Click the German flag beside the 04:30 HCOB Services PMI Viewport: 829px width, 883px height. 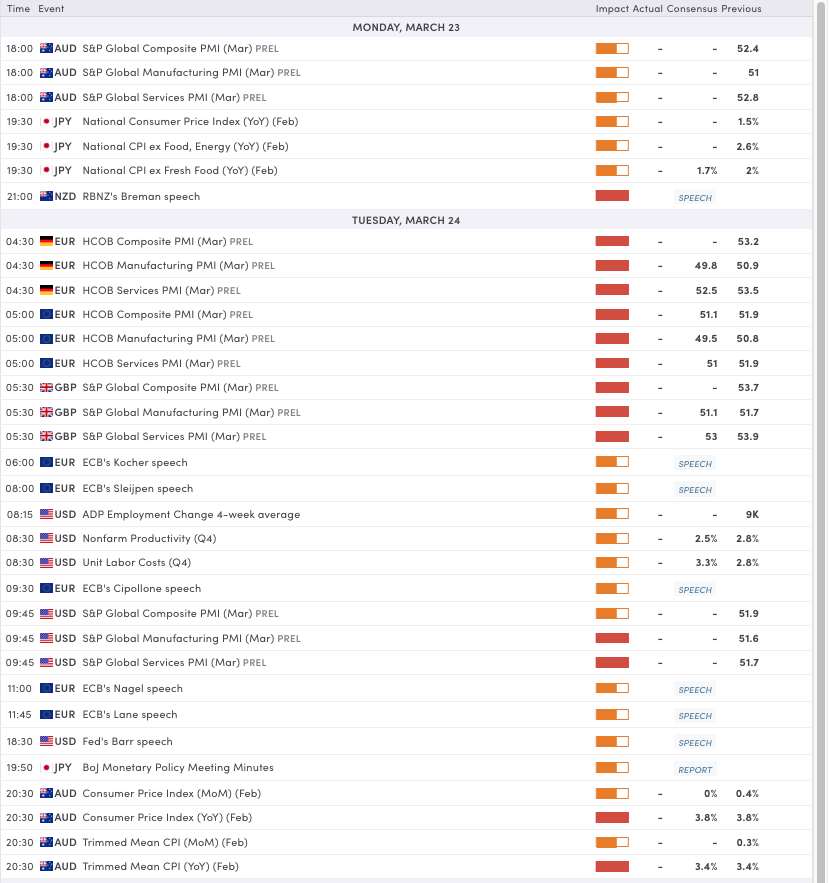pos(46,291)
